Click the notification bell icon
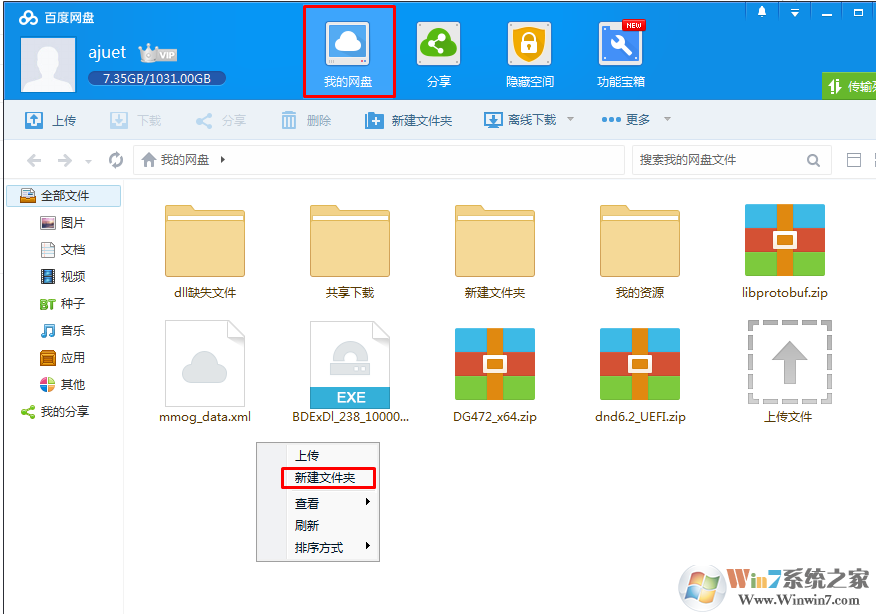 [x=761, y=12]
